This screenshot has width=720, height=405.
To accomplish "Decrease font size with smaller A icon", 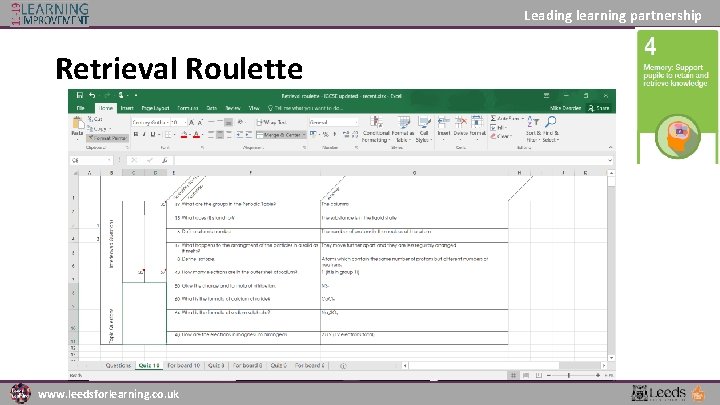I will pyautogui.click(x=200, y=123).
